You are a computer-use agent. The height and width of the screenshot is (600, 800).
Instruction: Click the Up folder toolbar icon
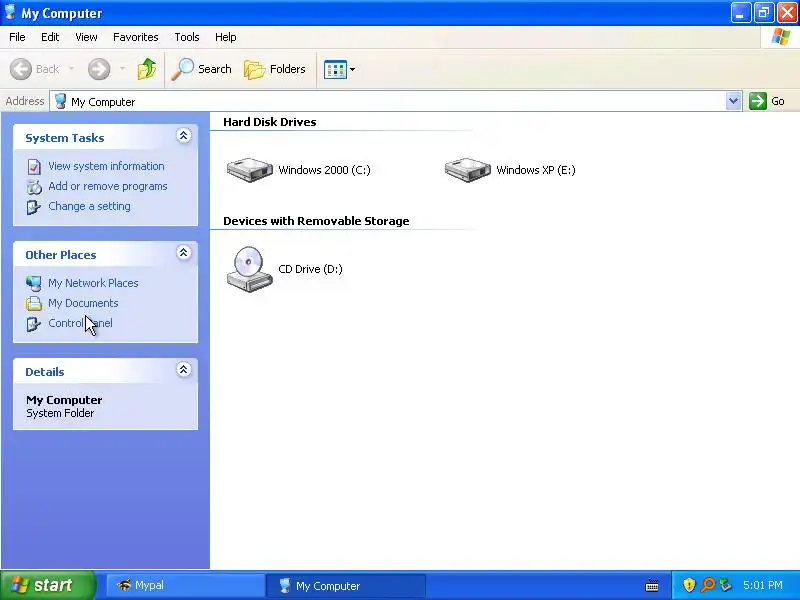pos(147,69)
